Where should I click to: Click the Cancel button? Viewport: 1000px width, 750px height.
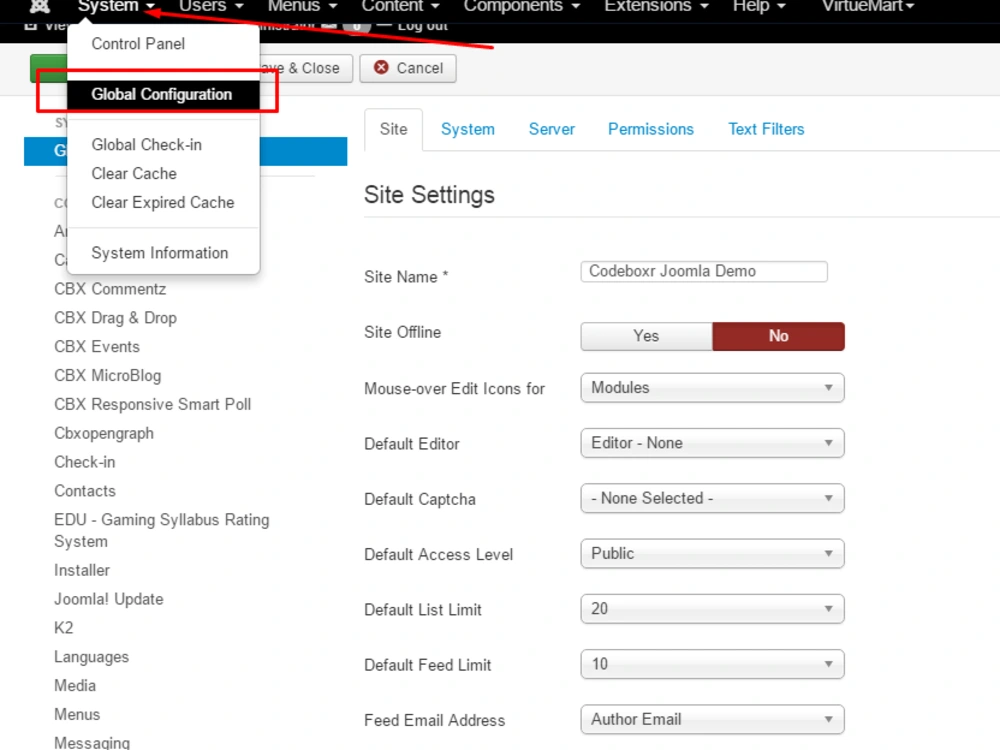pos(408,68)
